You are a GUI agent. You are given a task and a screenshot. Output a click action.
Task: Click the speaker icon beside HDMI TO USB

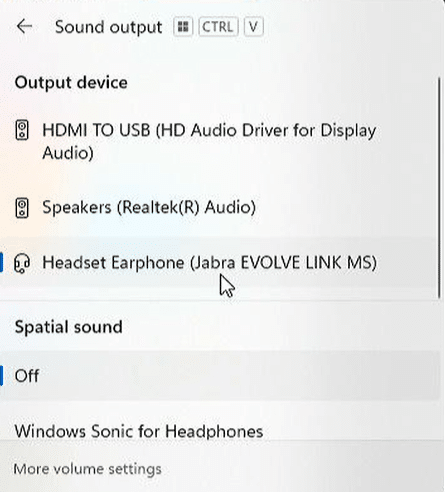pyautogui.click(x=22, y=130)
